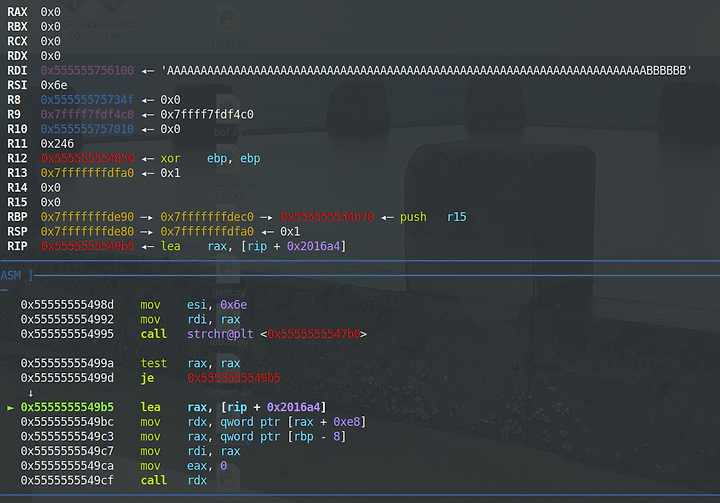Click the xor ebp, ebp instruction text
The height and width of the screenshot is (503, 720).
210,159
